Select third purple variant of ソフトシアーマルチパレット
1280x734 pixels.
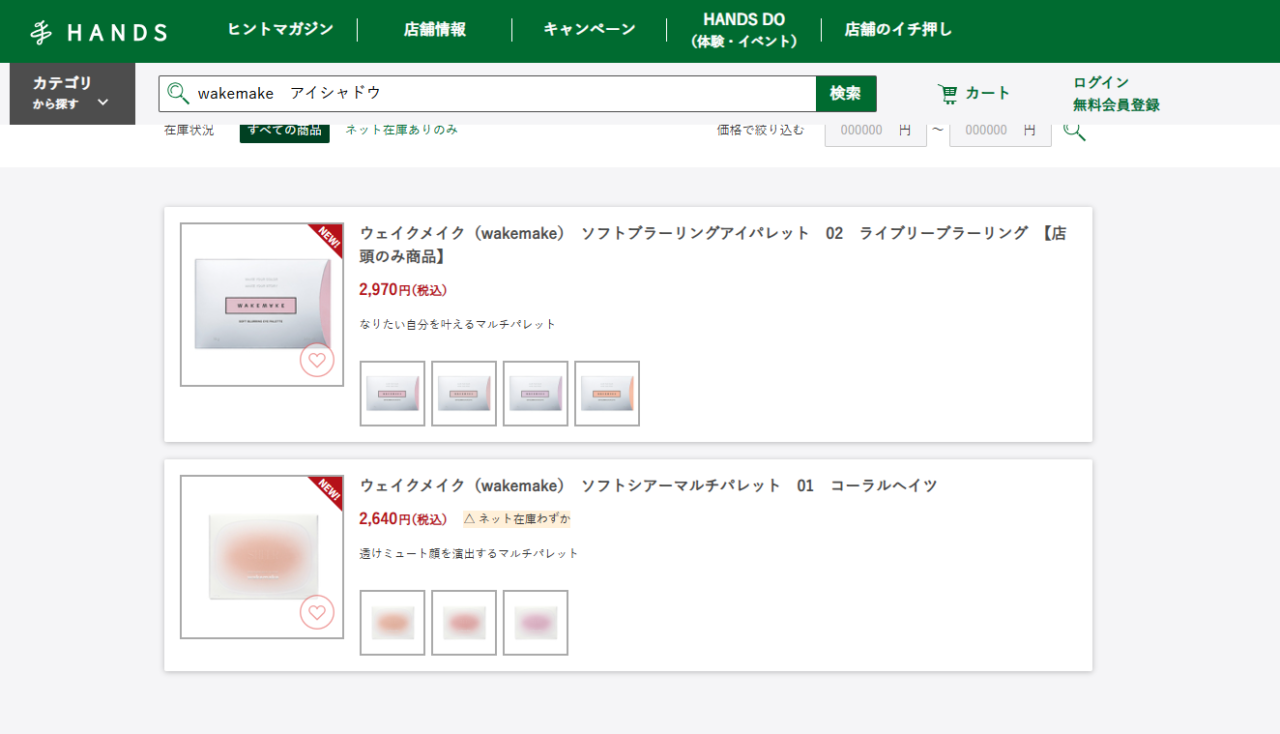pyautogui.click(x=536, y=623)
